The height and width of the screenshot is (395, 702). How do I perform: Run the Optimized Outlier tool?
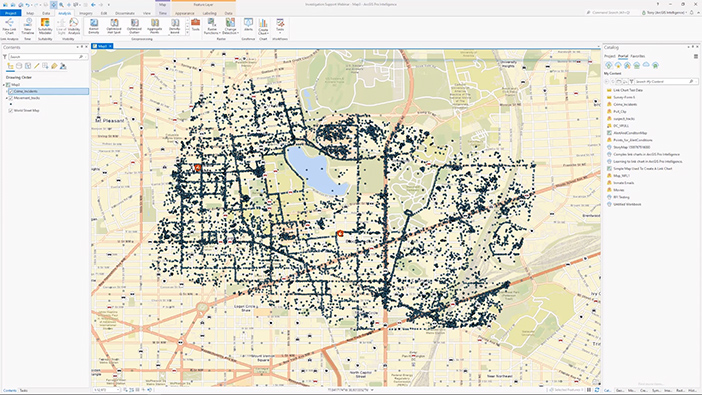pos(134,26)
